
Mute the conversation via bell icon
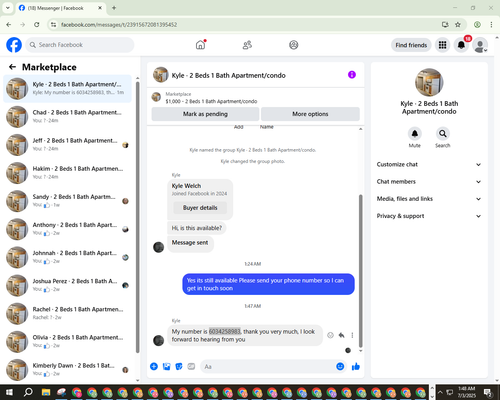(x=415, y=134)
